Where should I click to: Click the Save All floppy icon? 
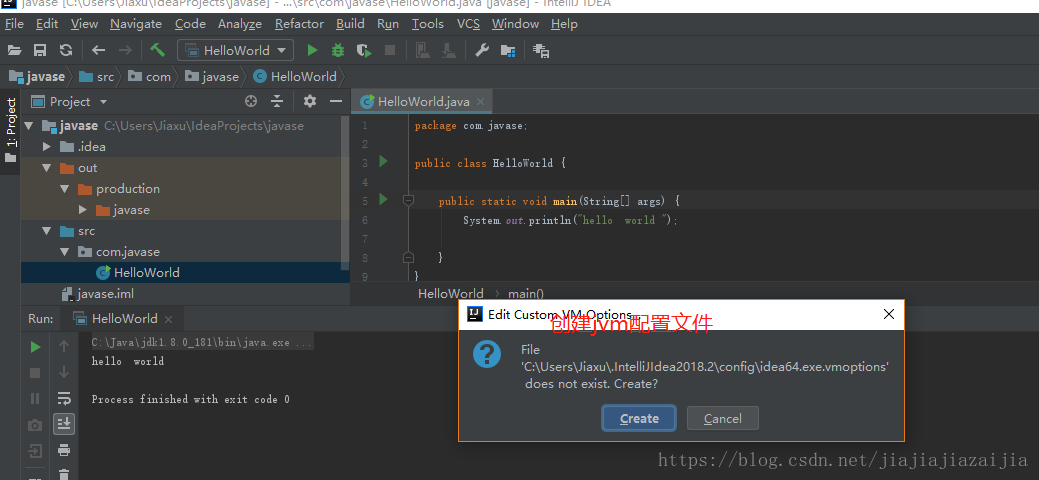[40, 50]
